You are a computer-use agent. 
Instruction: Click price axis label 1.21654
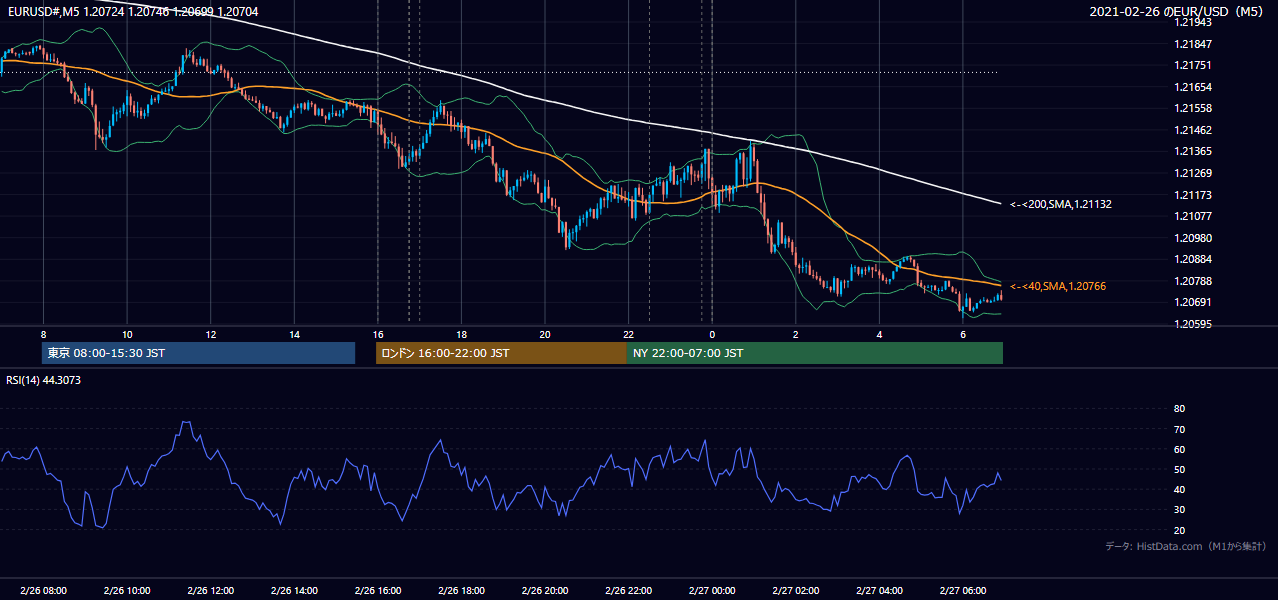tap(1193, 87)
